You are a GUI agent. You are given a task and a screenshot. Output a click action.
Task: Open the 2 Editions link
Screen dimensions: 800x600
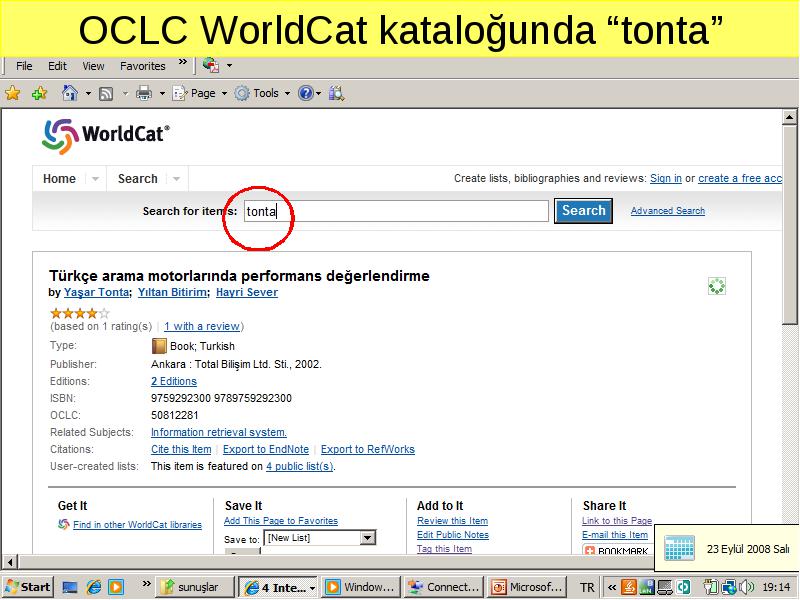[x=173, y=381]
